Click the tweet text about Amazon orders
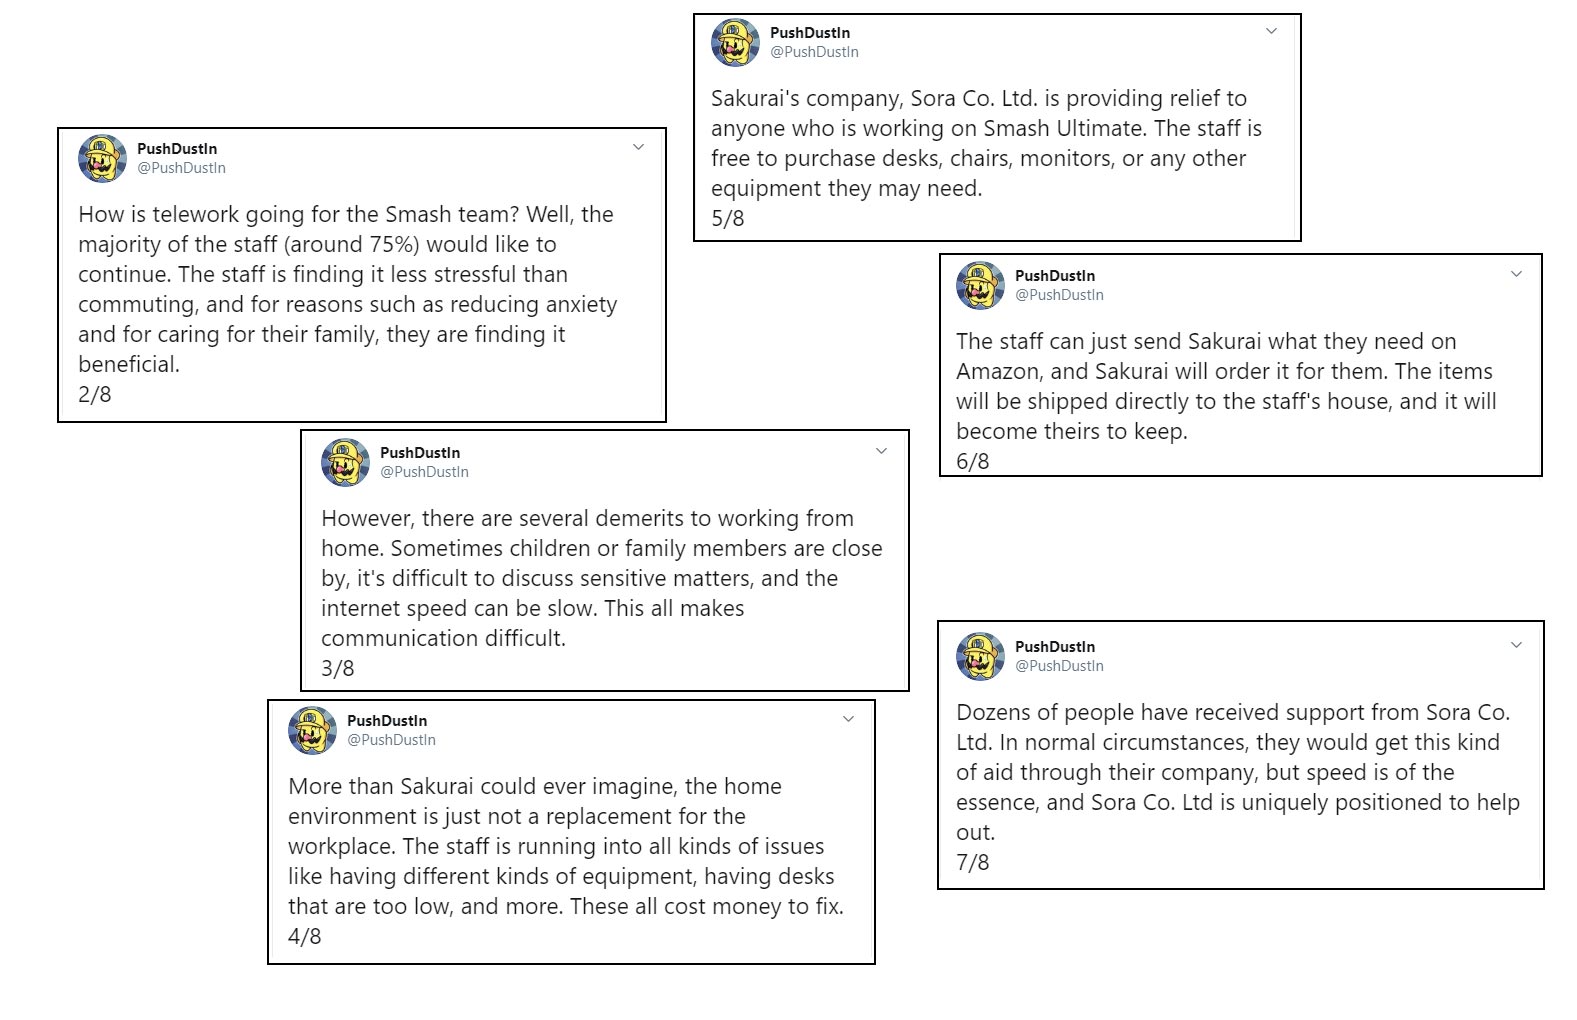The image size is (1577, 1020). (x=1225, y=386)
